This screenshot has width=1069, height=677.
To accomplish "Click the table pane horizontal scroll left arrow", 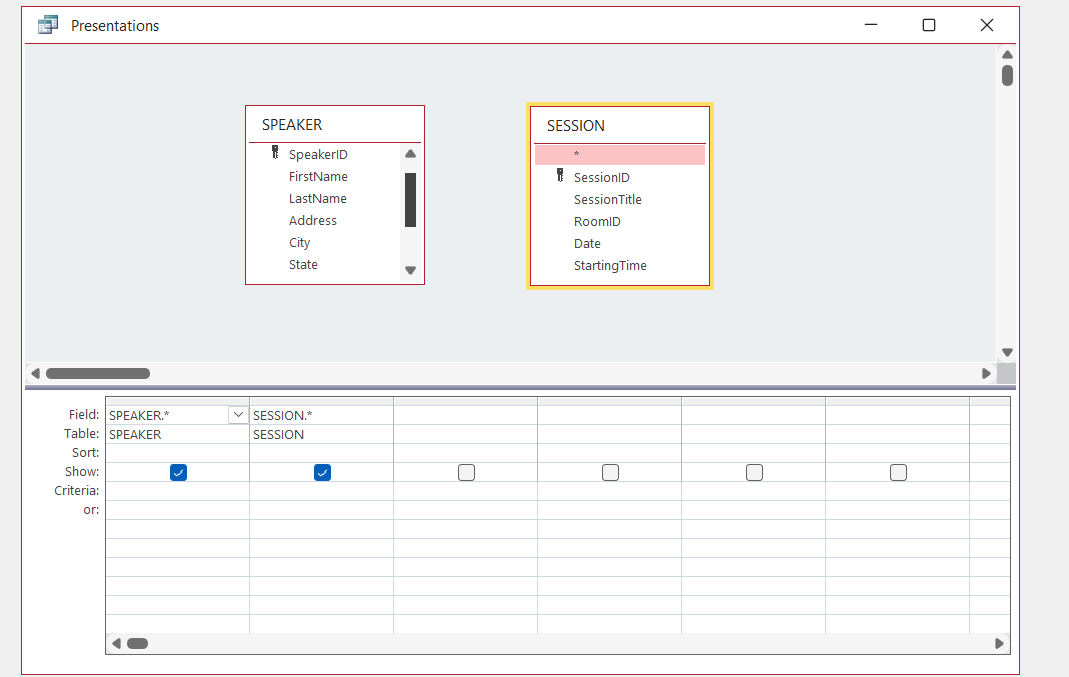I will point(35,374).
